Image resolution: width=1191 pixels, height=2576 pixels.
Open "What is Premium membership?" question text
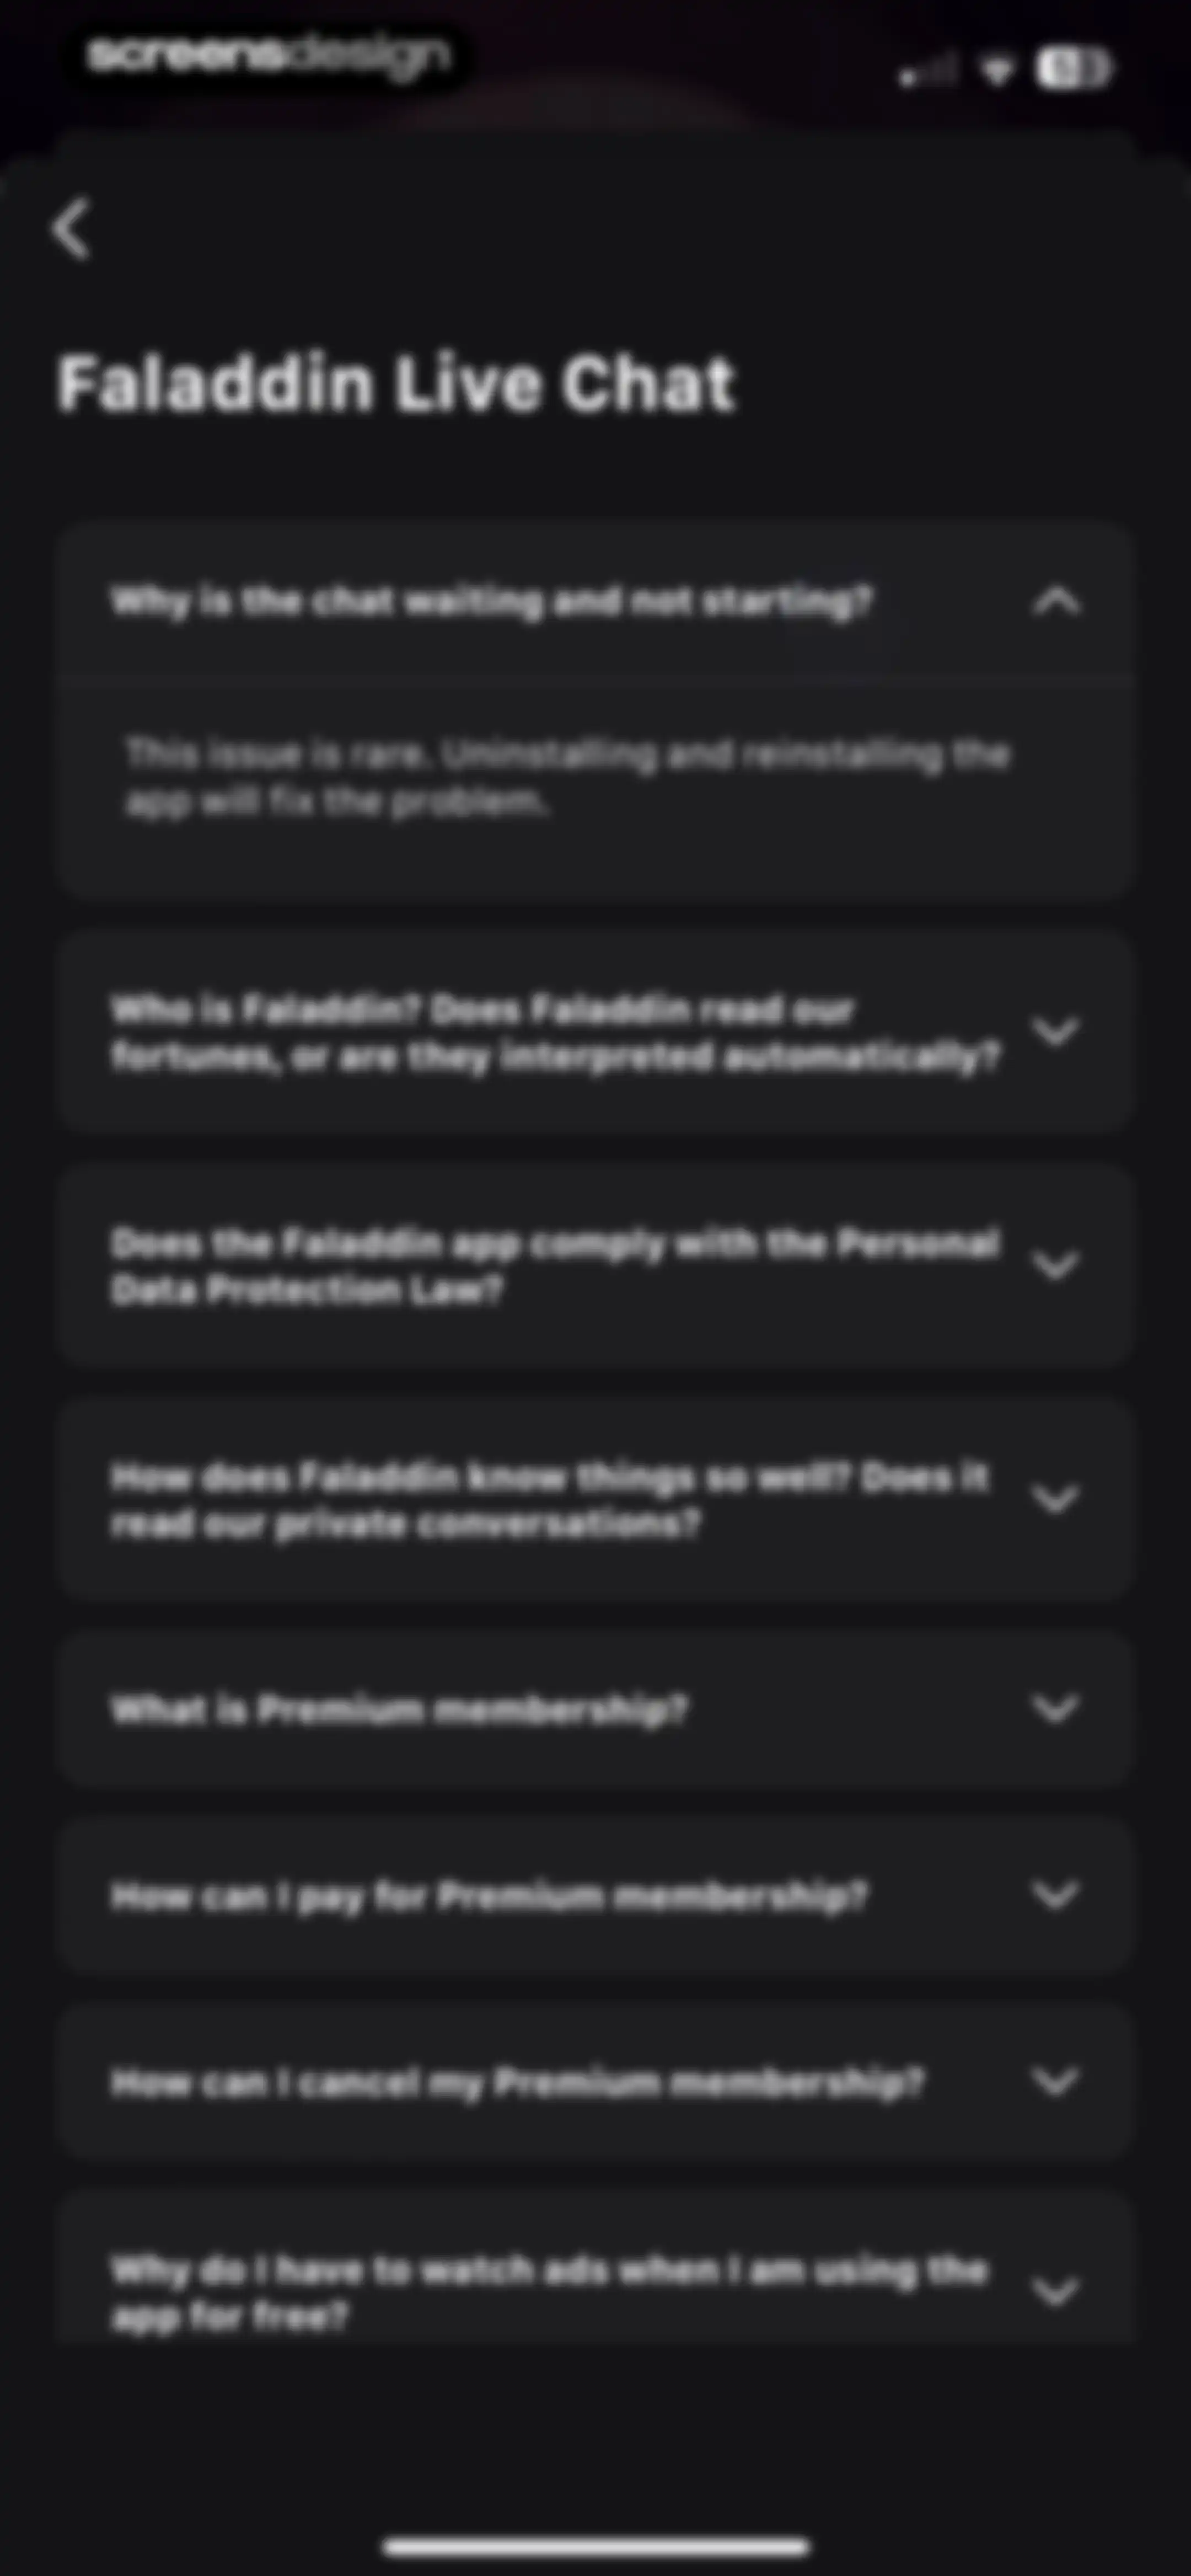[x=399, y=1709]
